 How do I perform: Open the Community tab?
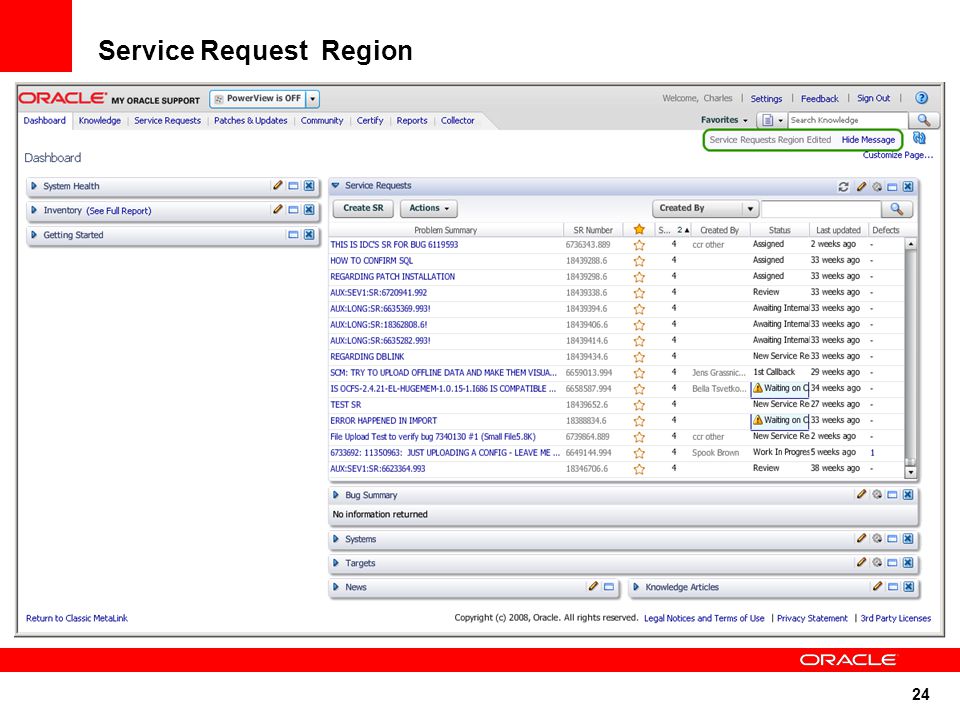click(x=321, y=121)
